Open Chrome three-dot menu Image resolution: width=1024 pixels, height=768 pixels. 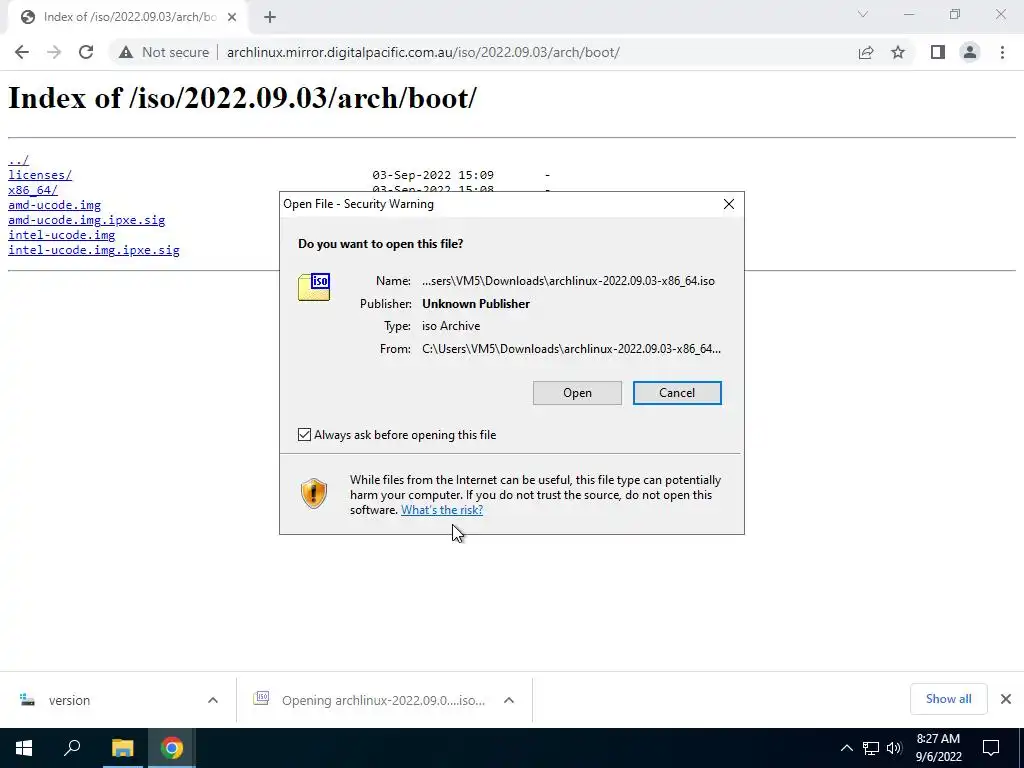pyautogui.click(x=1002, y=52)
